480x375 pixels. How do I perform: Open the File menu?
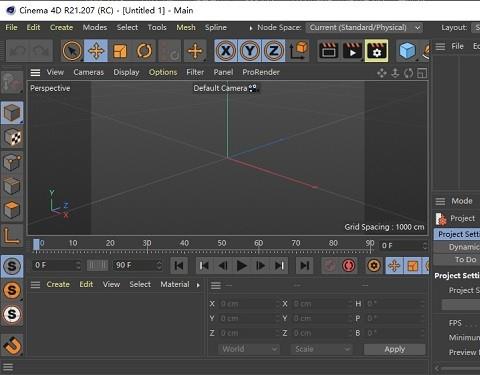point(11,27)
